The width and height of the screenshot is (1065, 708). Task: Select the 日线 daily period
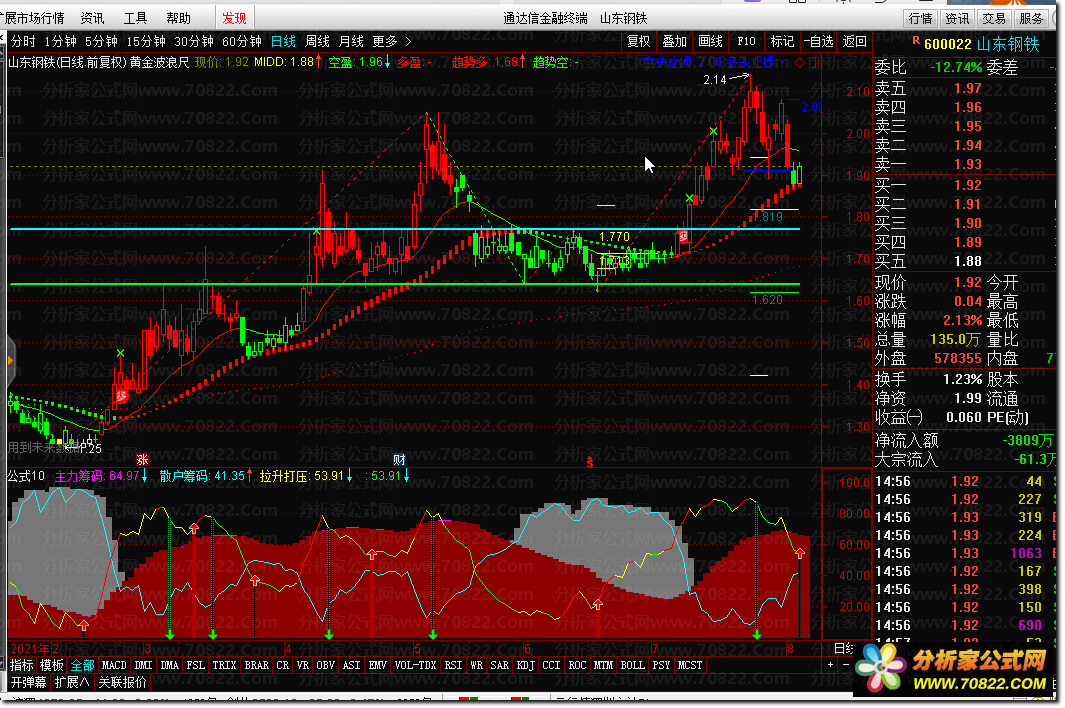pyautogui.click(x=283, y=41)
